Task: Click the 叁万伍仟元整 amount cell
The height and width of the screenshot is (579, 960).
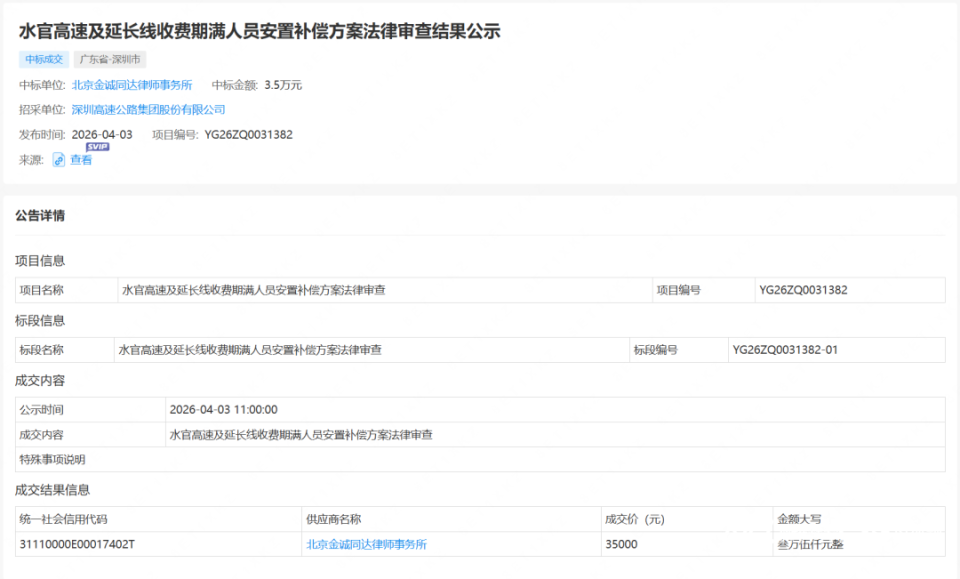Action: [x=858, y=544]
